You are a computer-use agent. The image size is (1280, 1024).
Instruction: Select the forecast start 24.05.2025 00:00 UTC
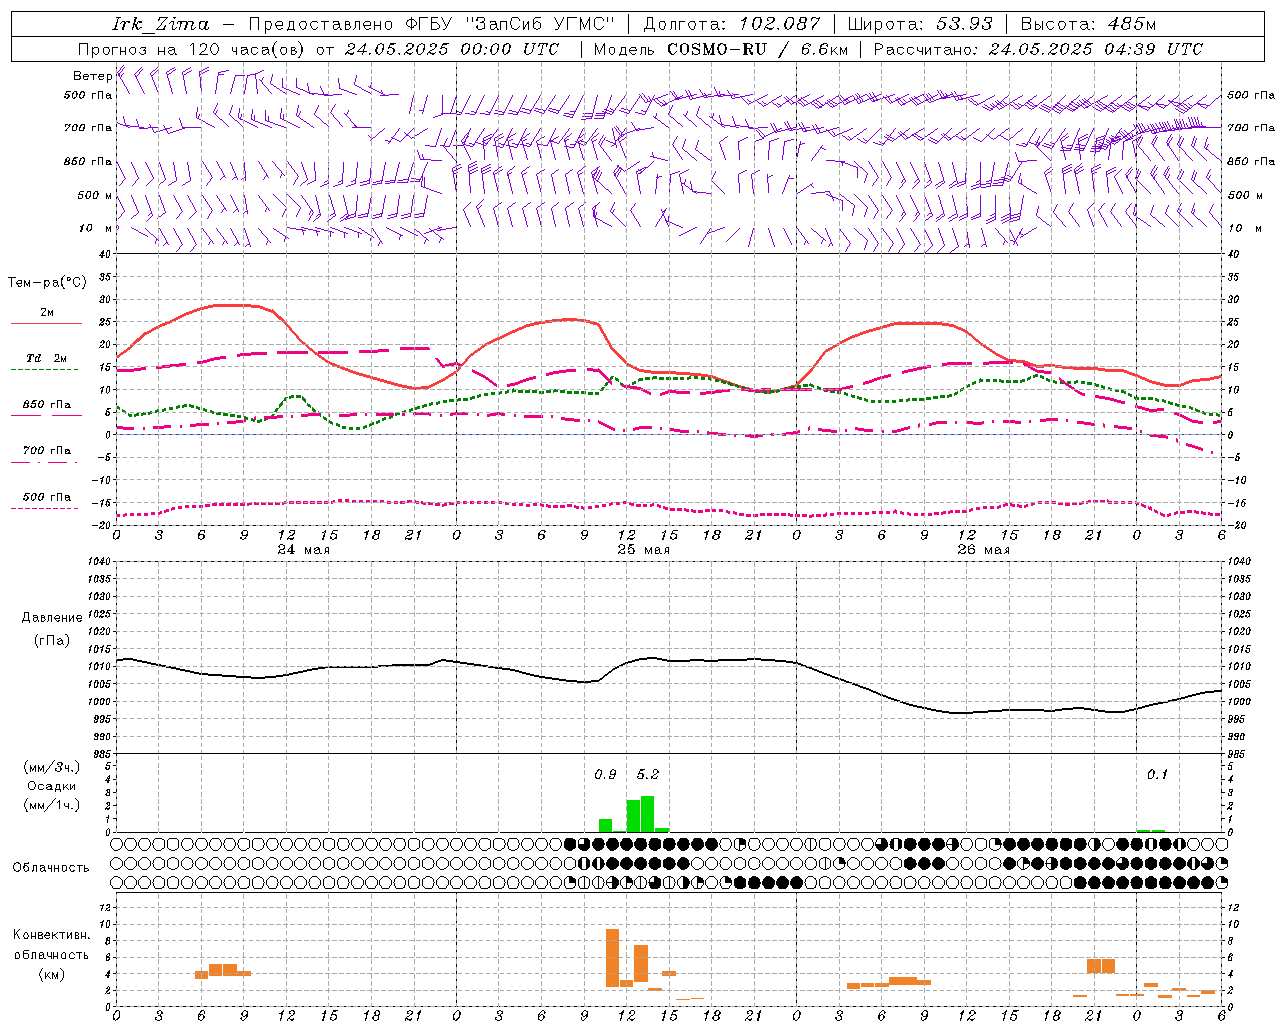tap(451, 49)
